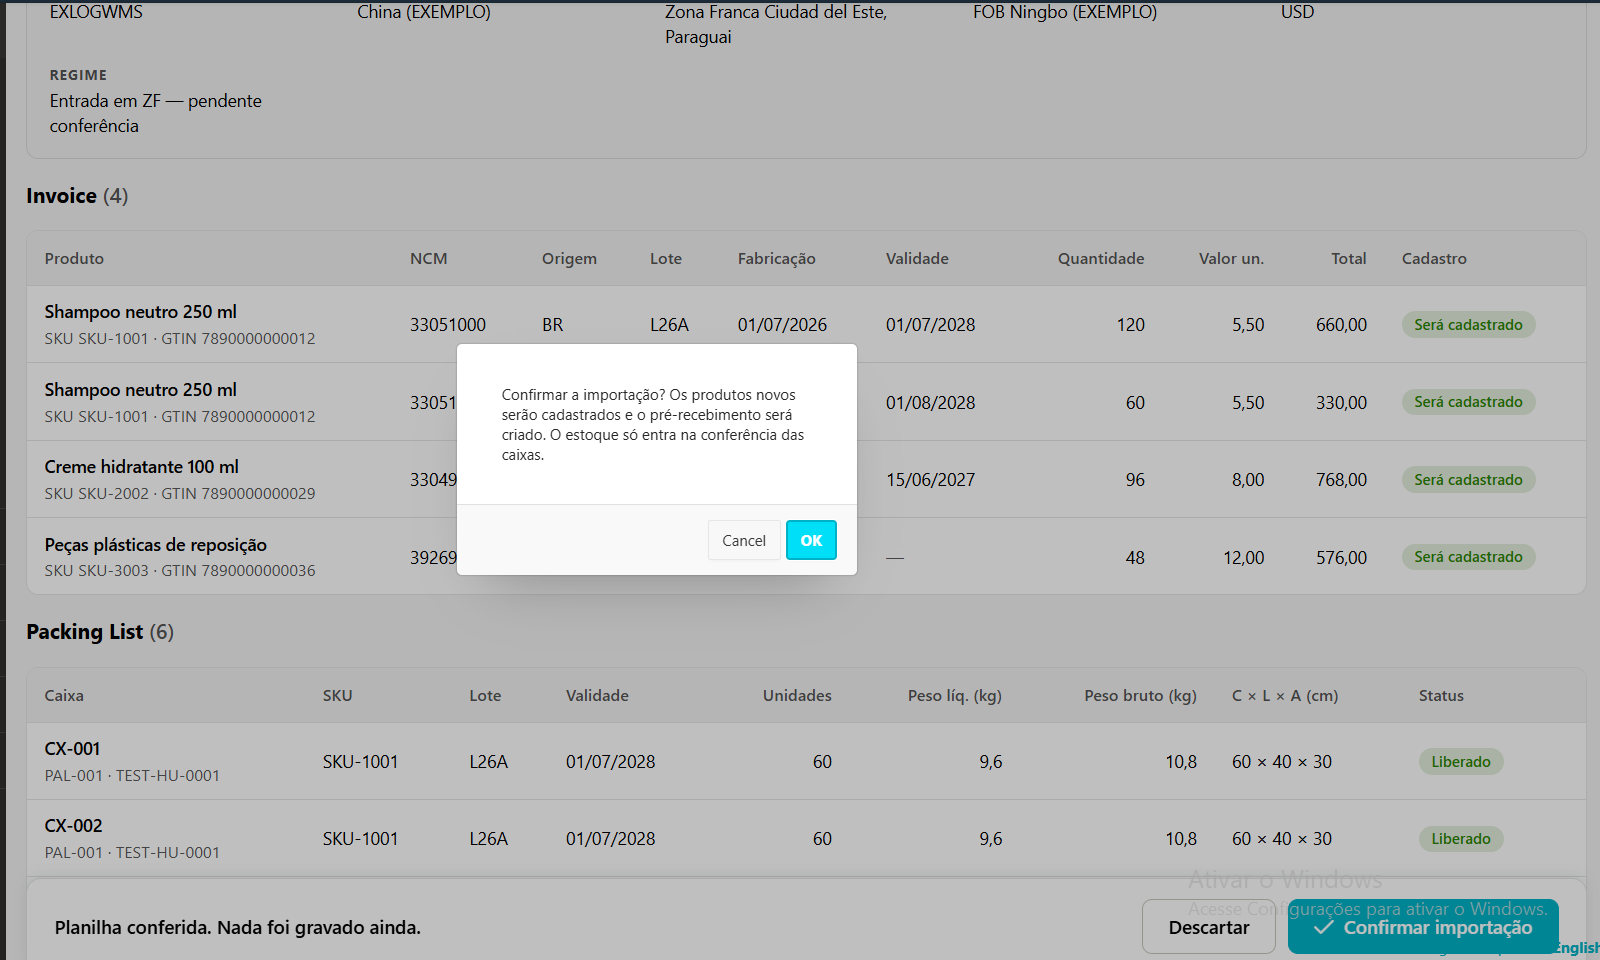The height and width of the screenshot is (960, 1600).
Task: Click the Cadastro column header
Action: click(1434, 258)
